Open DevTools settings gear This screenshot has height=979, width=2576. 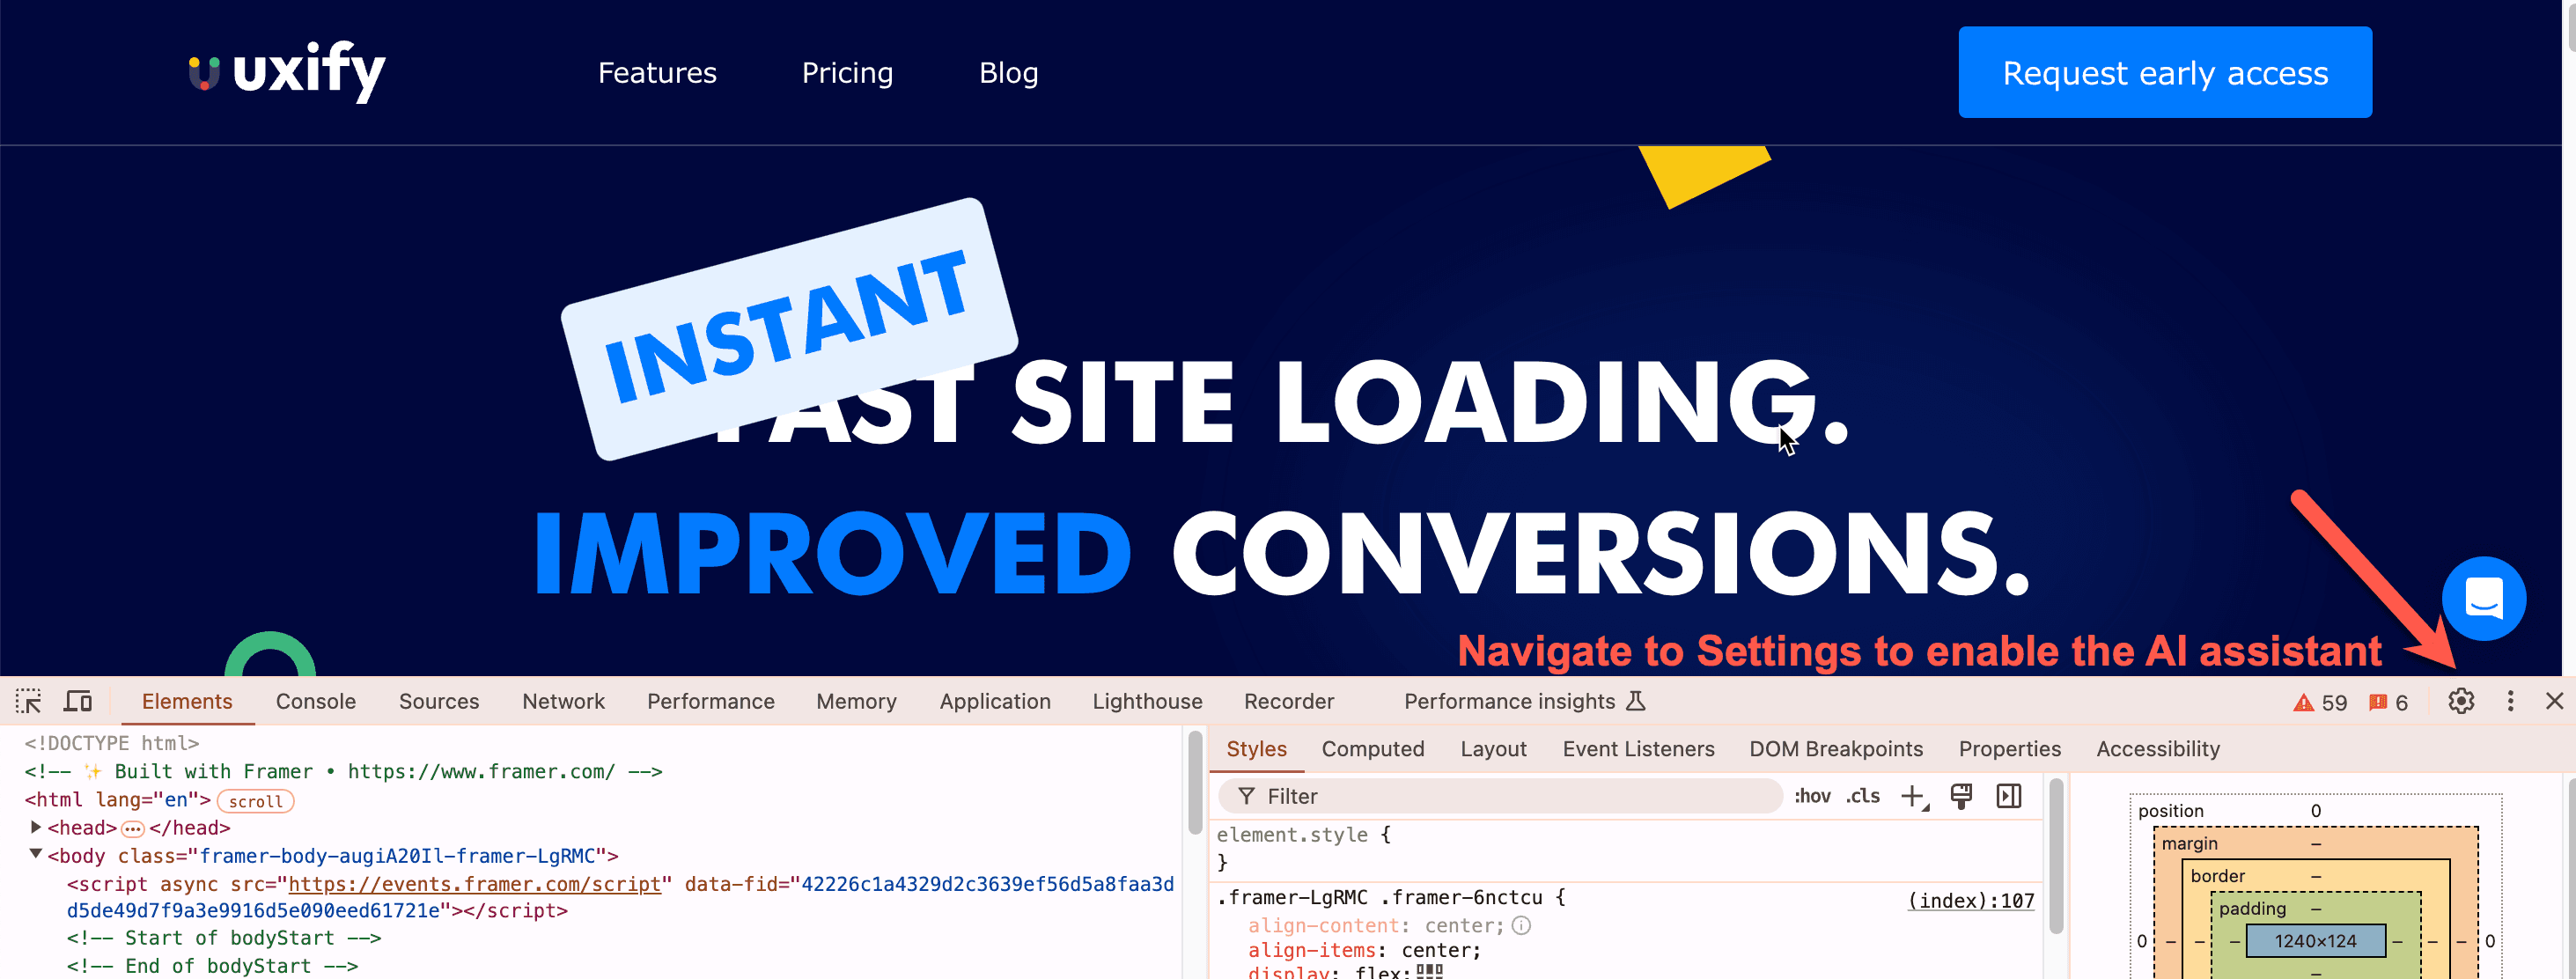[x=2460, y=701]
